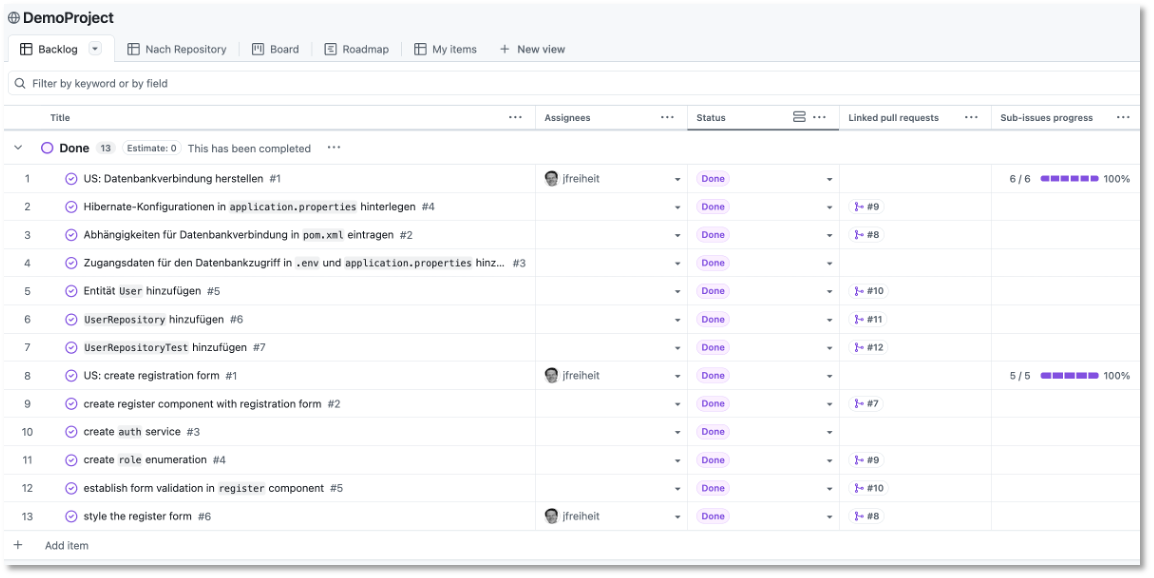Open pull request #8 in Abhängigkeiten row

(866, 235)
